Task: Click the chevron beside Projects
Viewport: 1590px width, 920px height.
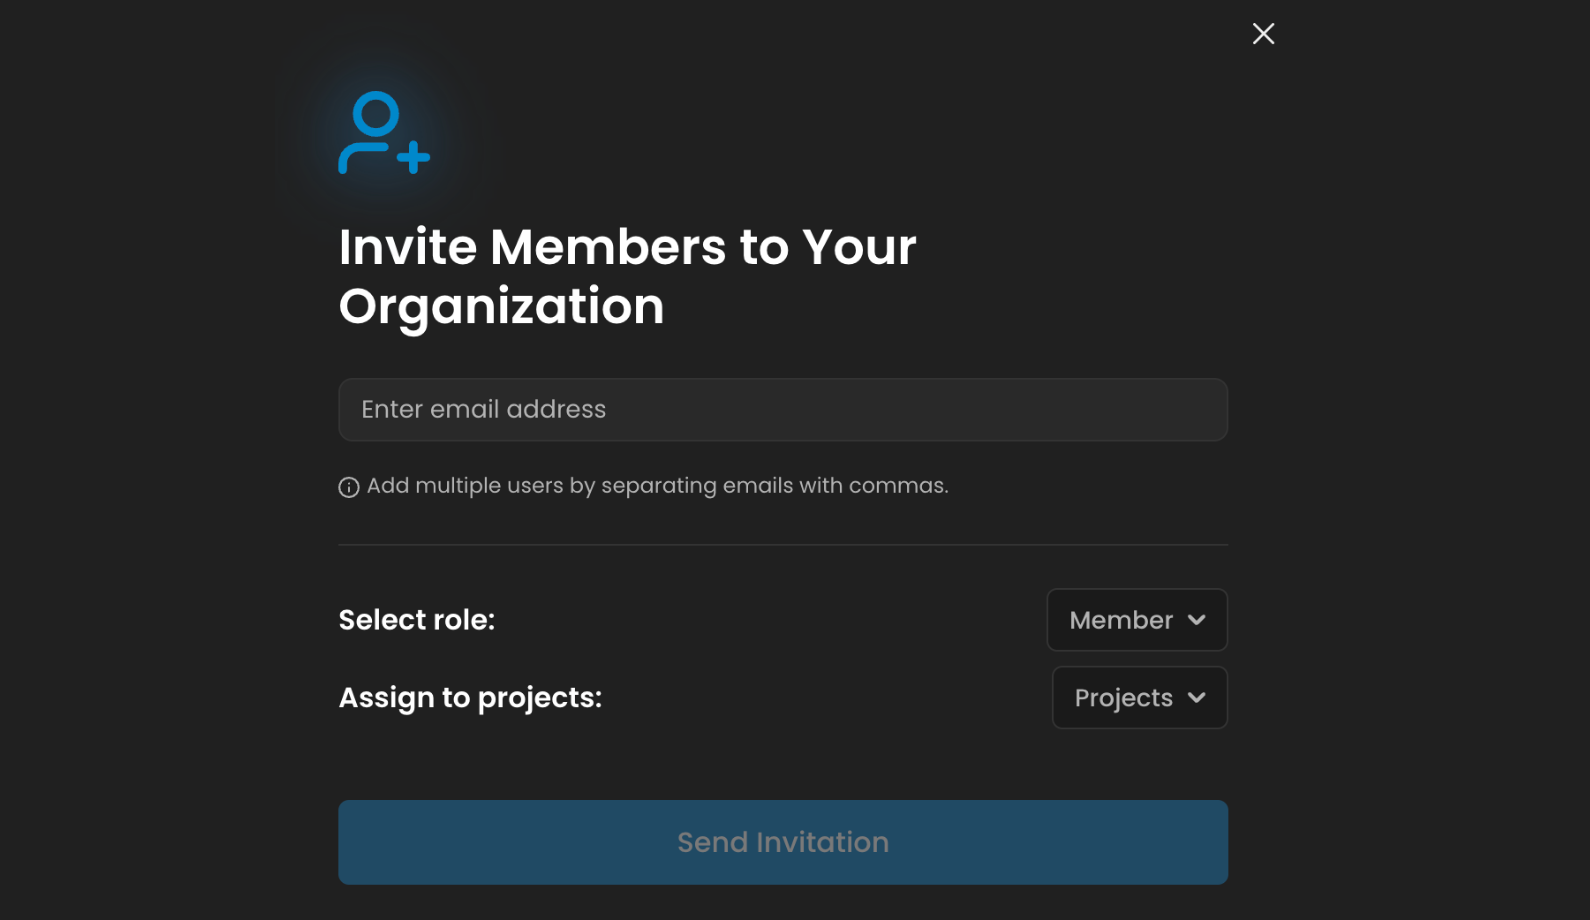Action: point(1197,698)
